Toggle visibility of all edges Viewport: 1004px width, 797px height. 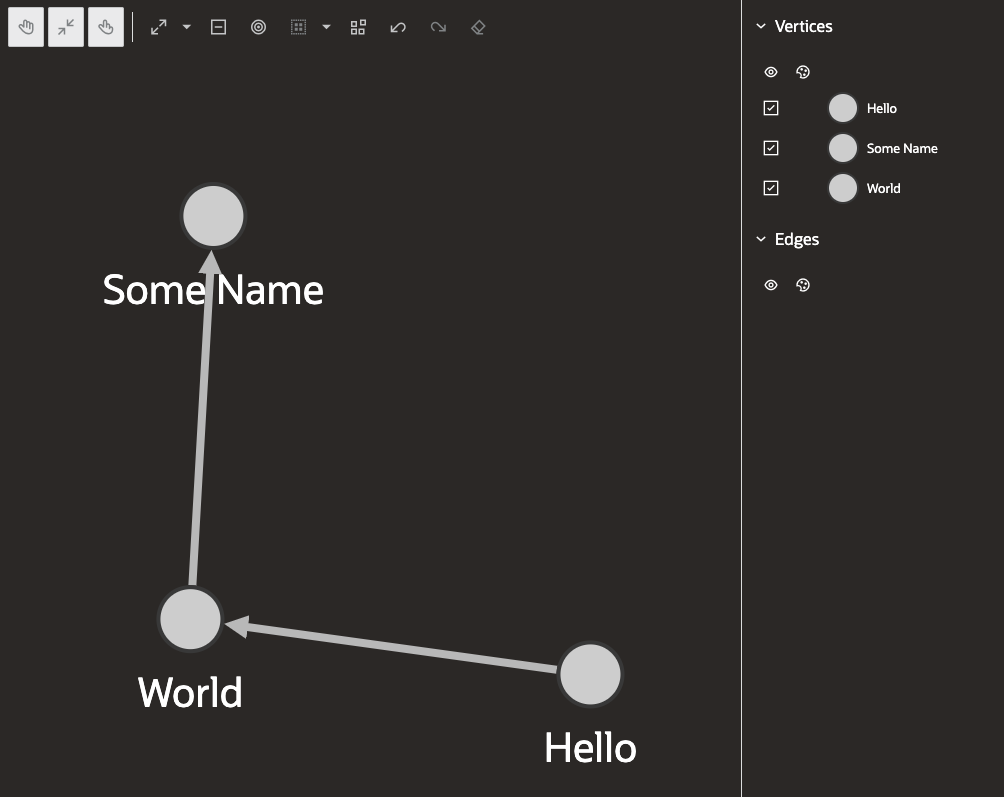[x=771, y=285]
